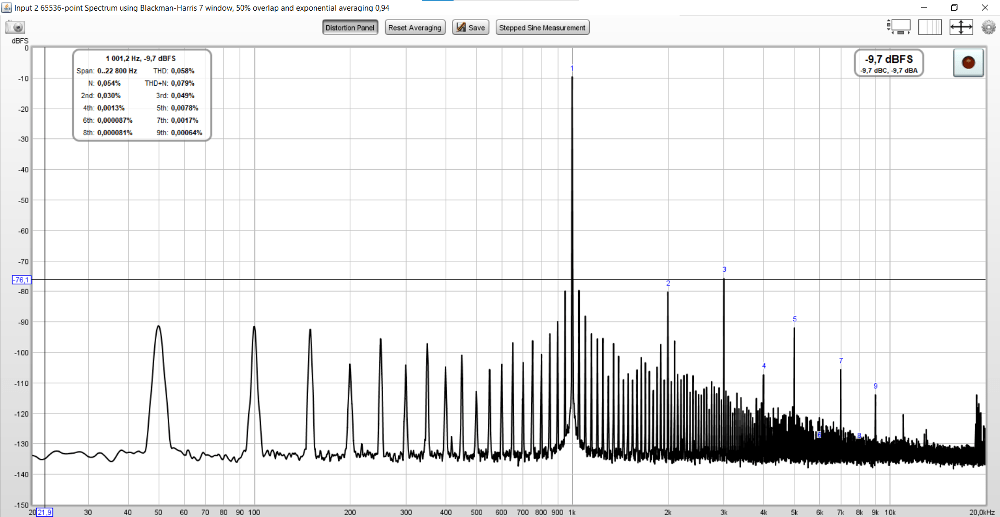
Task: Click the 20,0kHz axis end label
Action: 983,512
